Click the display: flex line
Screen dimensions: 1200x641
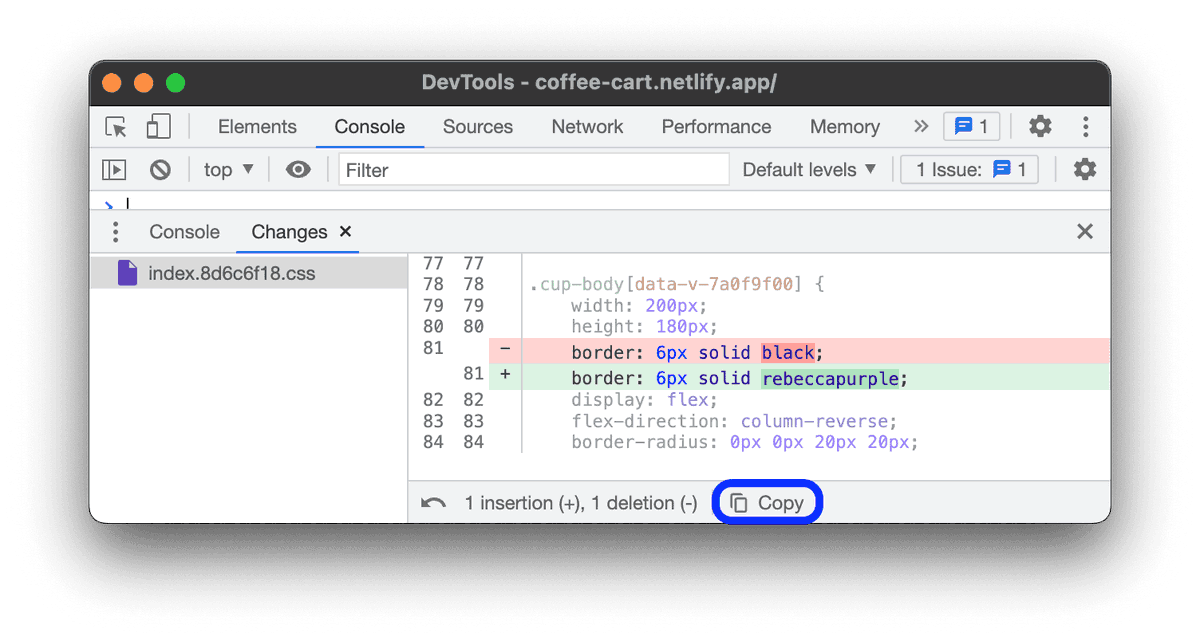644,400
